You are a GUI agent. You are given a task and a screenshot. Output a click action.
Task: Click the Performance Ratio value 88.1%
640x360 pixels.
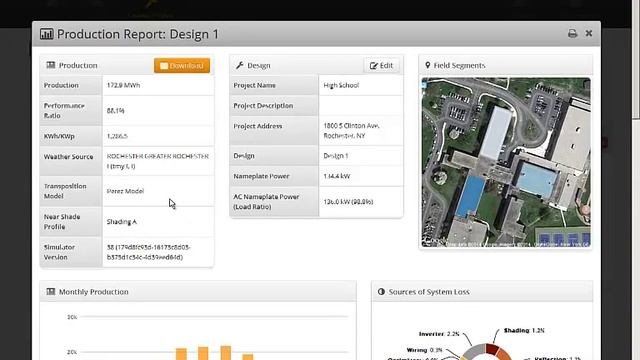pyautogui.click(x=116, y=111)
